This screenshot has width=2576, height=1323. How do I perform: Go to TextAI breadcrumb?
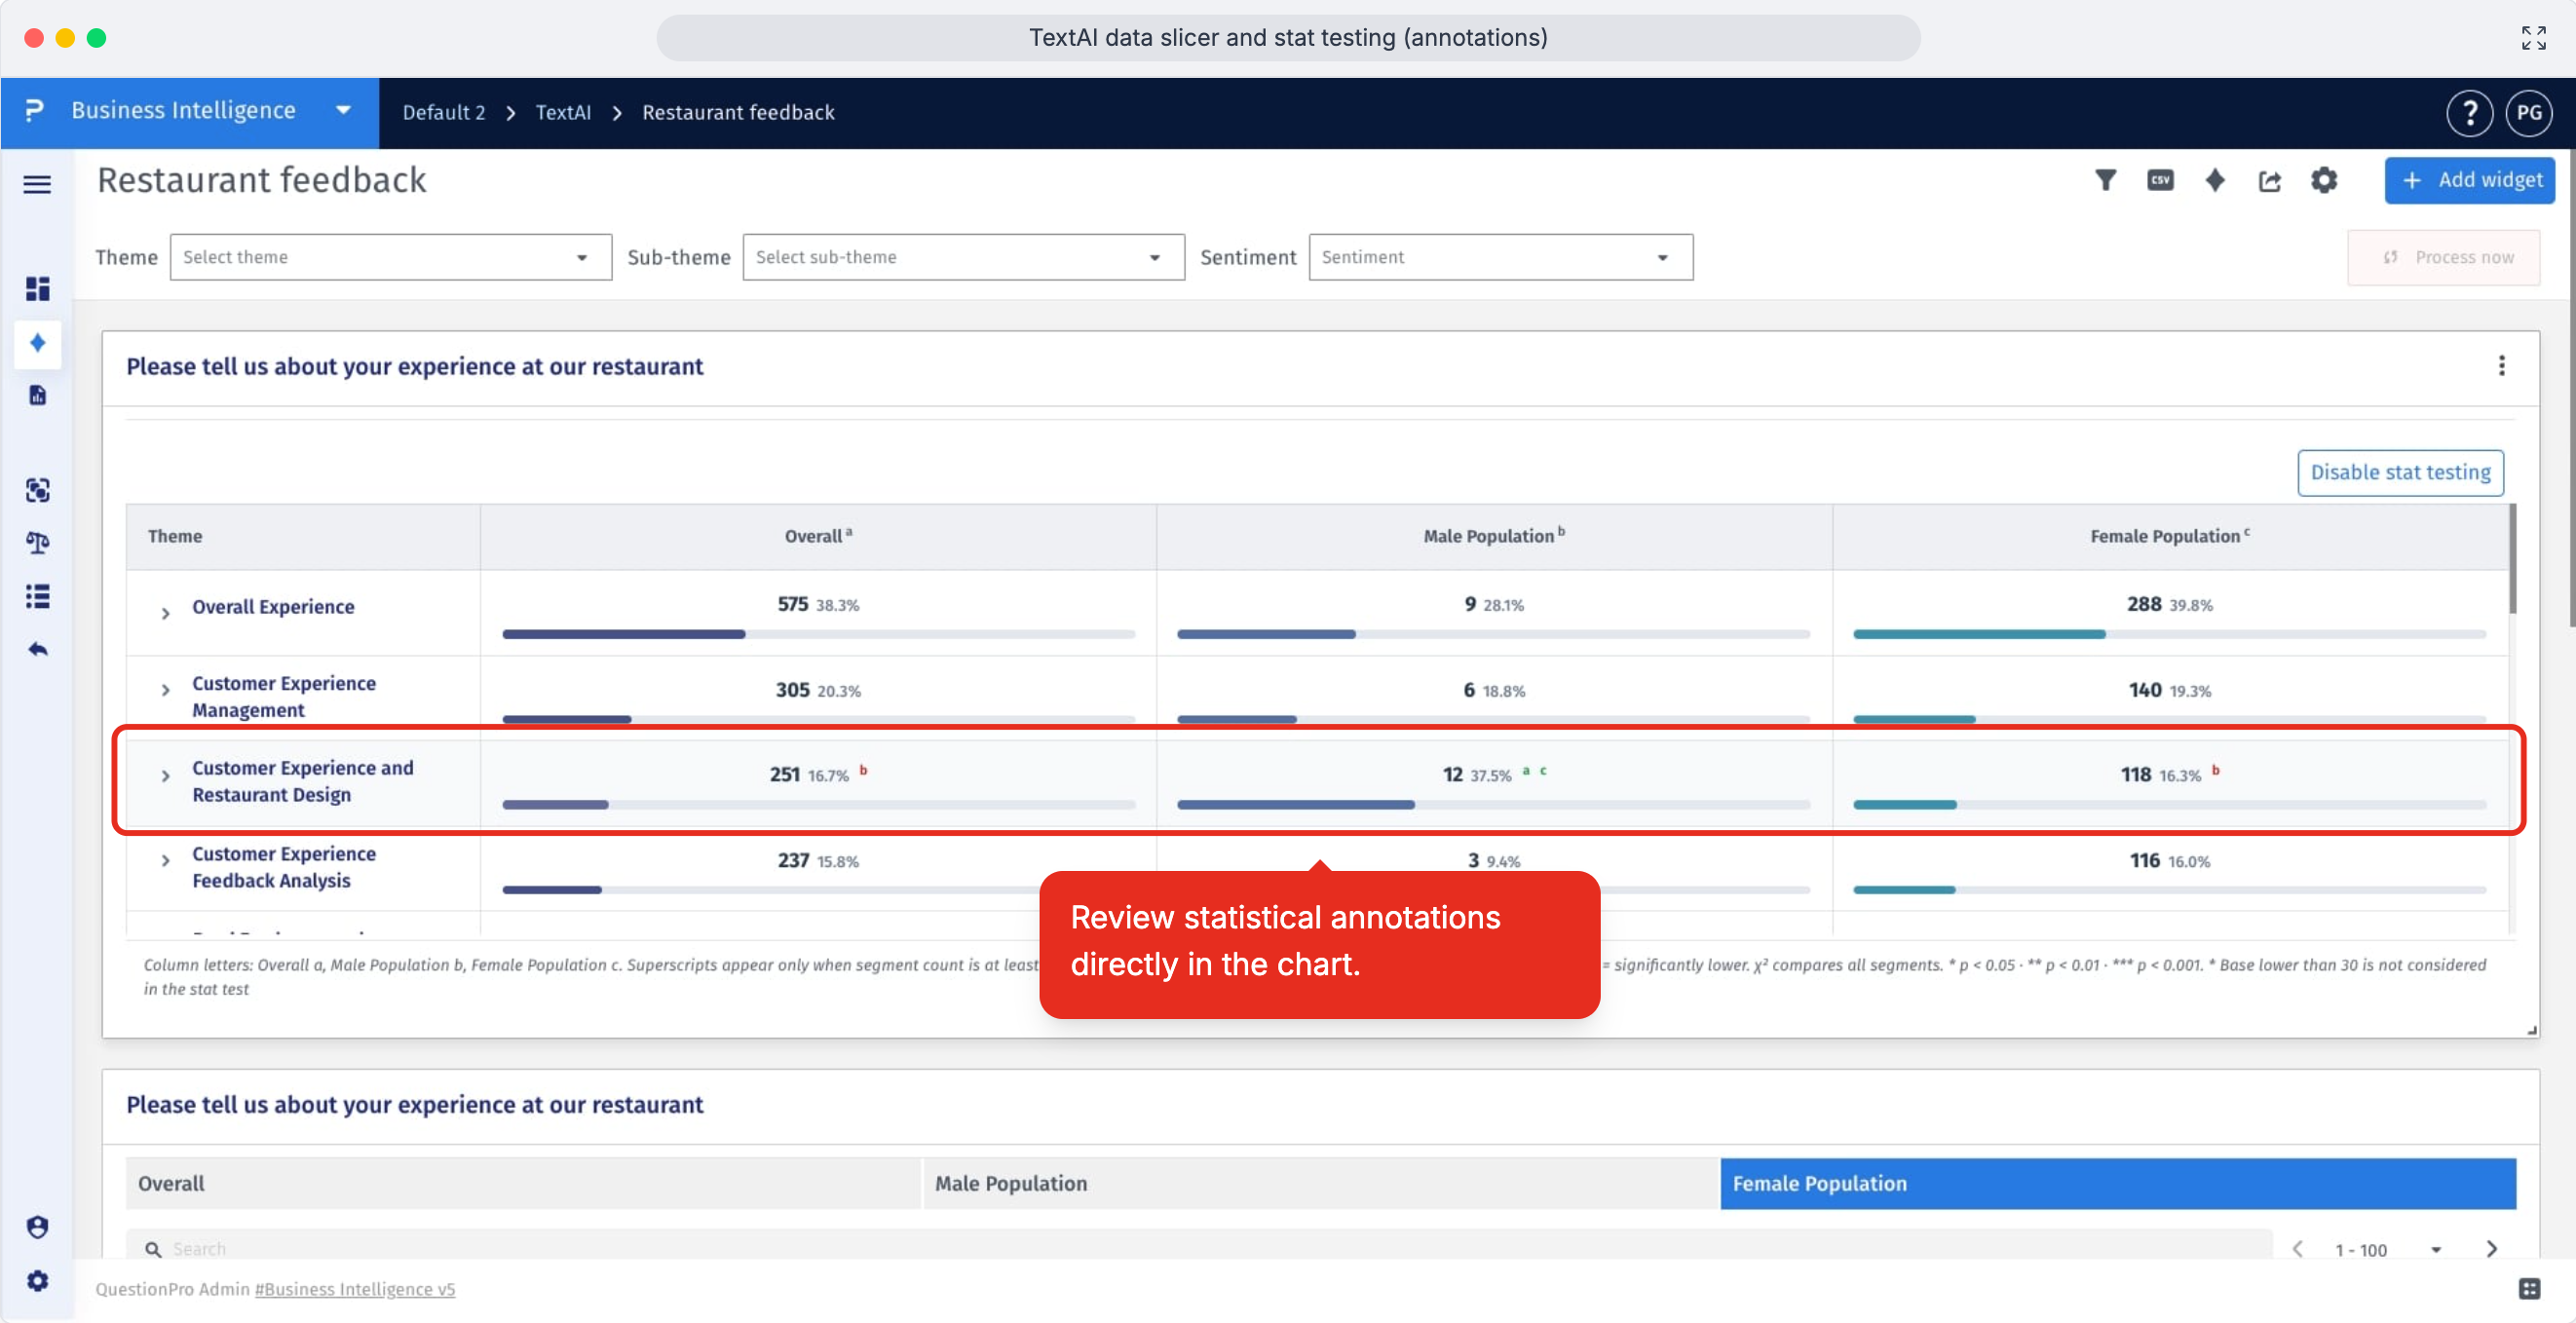pyautogui.click(x=563, y=112)
